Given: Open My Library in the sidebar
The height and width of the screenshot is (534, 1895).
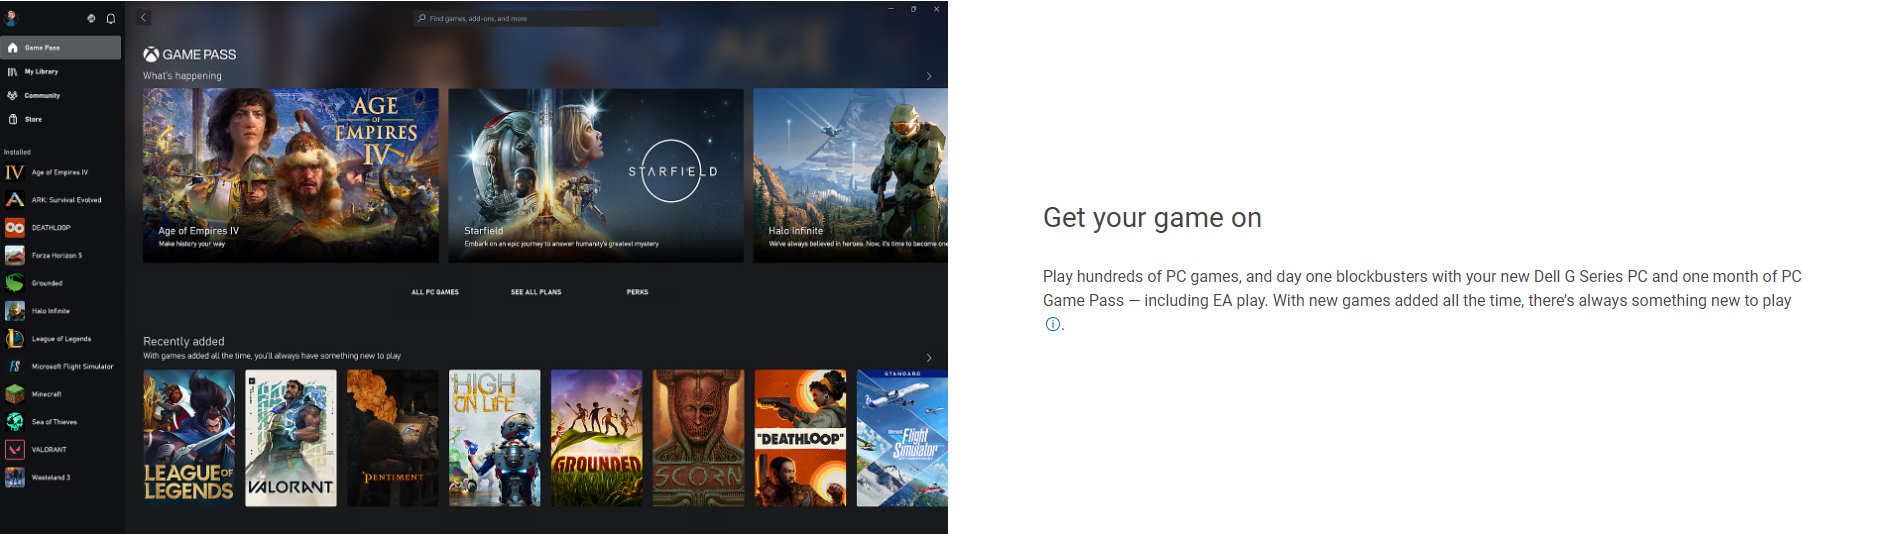Looking at the screenshot, I should click(x=61, y=71).
